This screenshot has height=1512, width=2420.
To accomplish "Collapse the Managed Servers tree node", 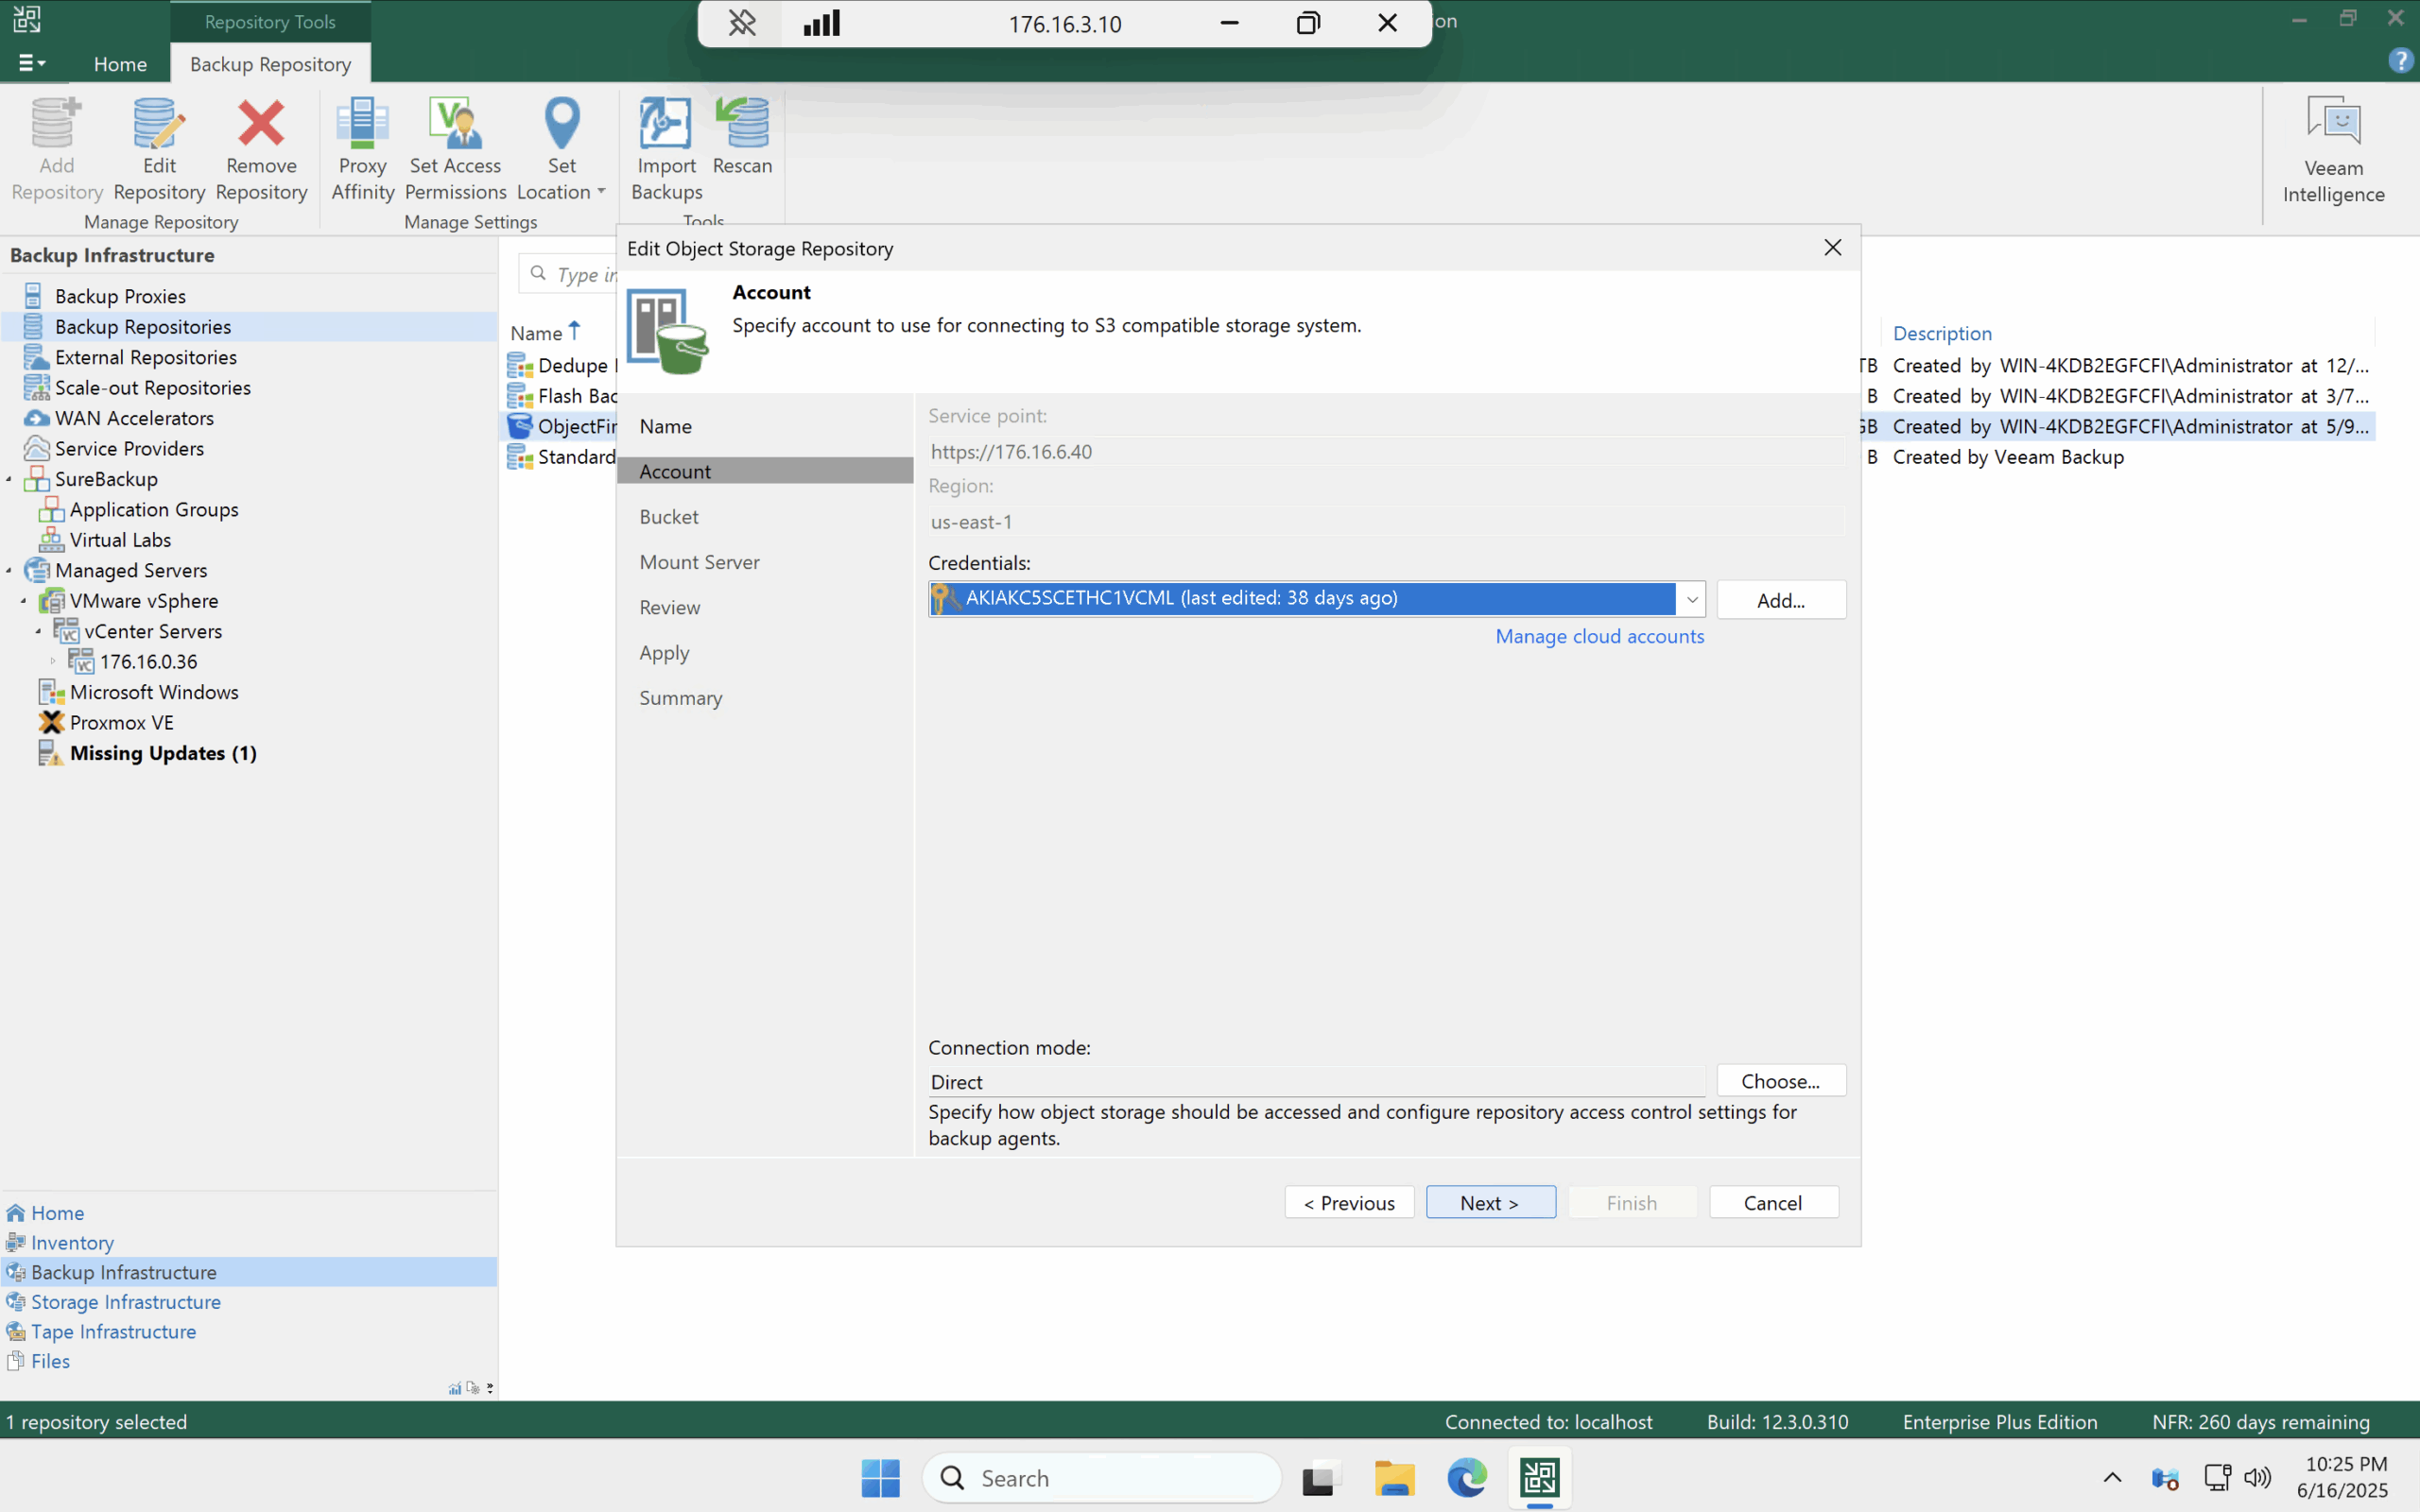I will (x=9, y=571).
